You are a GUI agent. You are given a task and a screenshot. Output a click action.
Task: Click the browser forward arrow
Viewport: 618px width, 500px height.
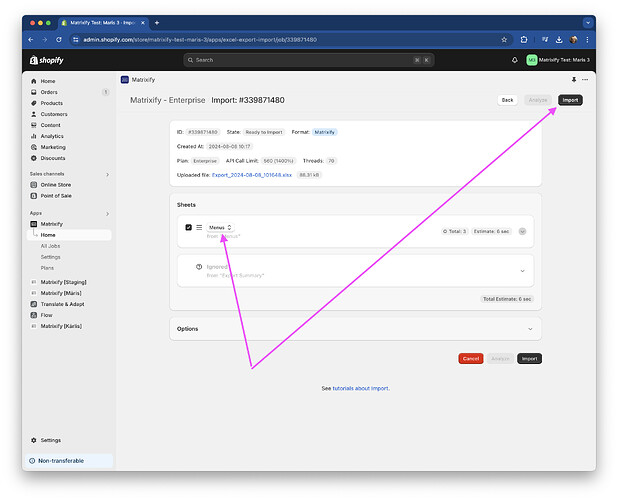pos(45,40)
